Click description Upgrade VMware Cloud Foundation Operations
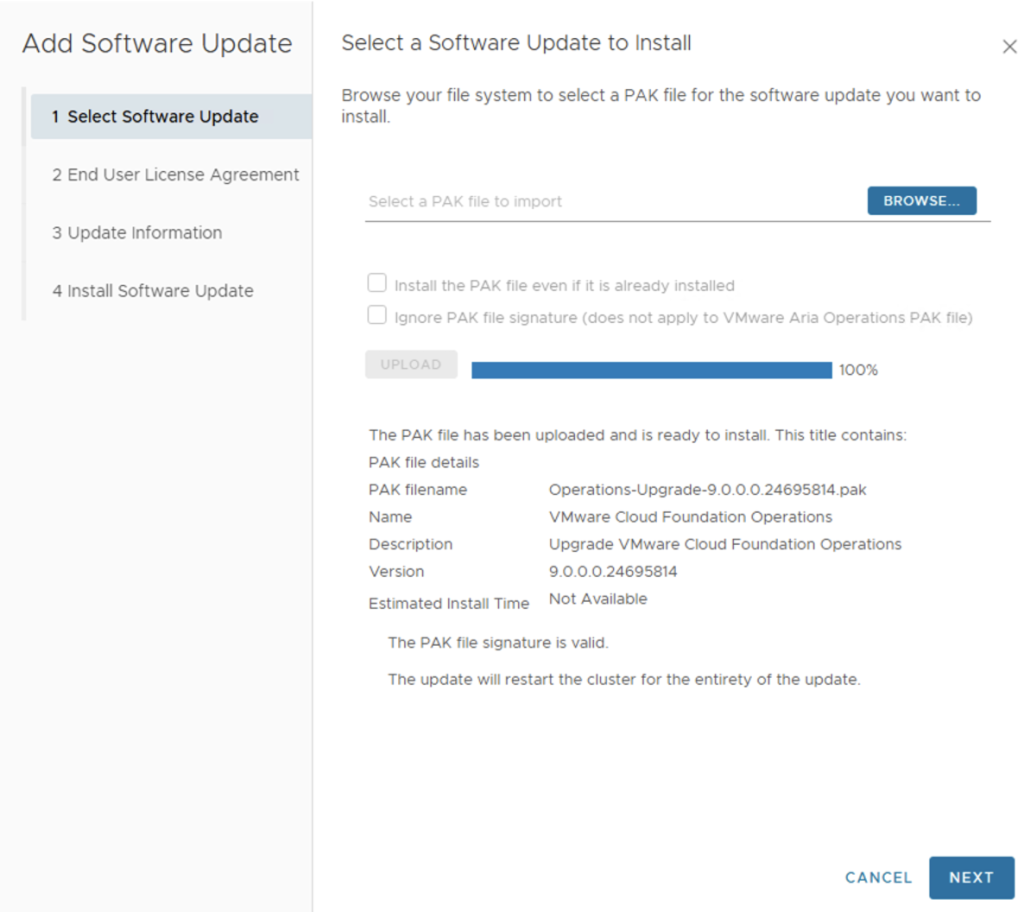 pyautogui.click(x=725, y=545)
